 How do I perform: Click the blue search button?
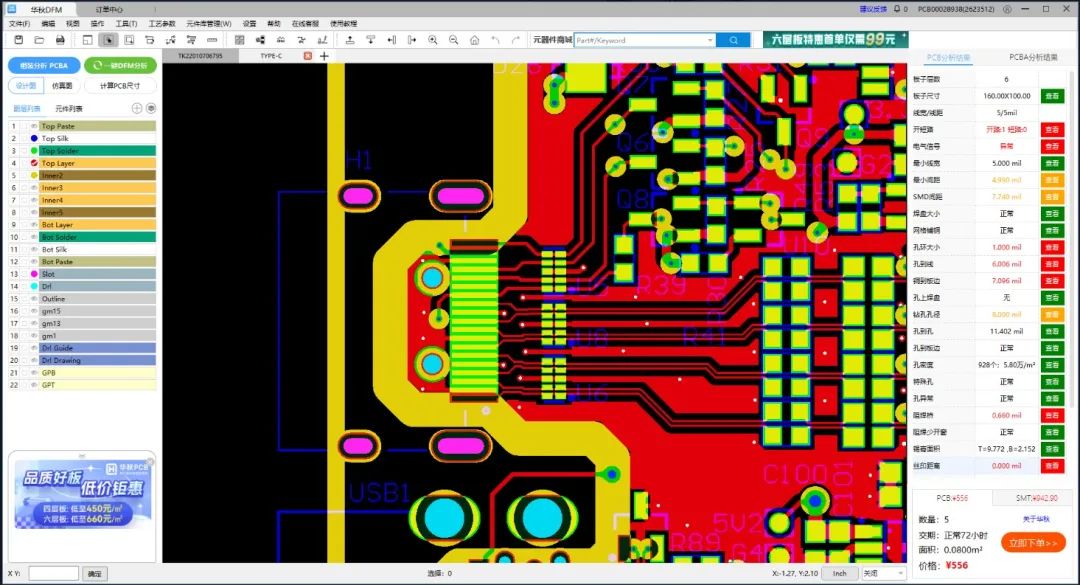click(x=733, y=40)
